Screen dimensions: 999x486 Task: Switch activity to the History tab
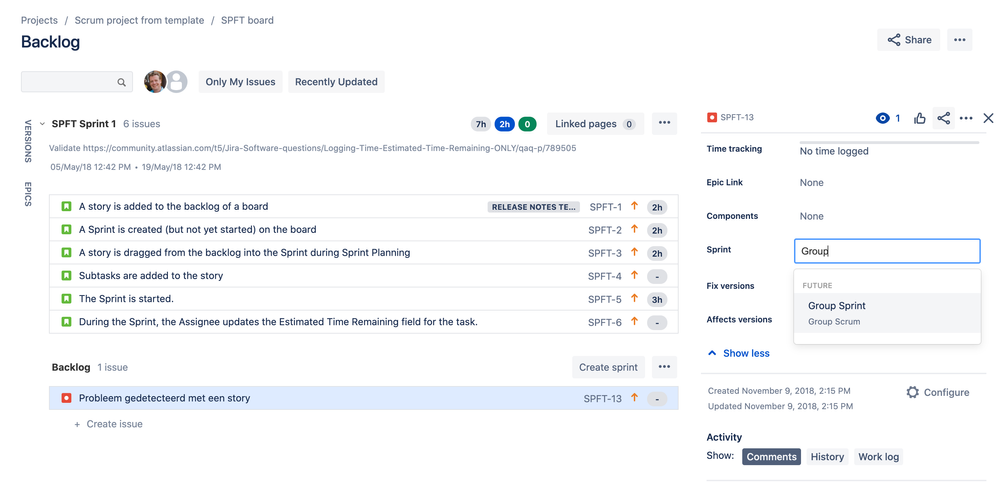[827, 457]
